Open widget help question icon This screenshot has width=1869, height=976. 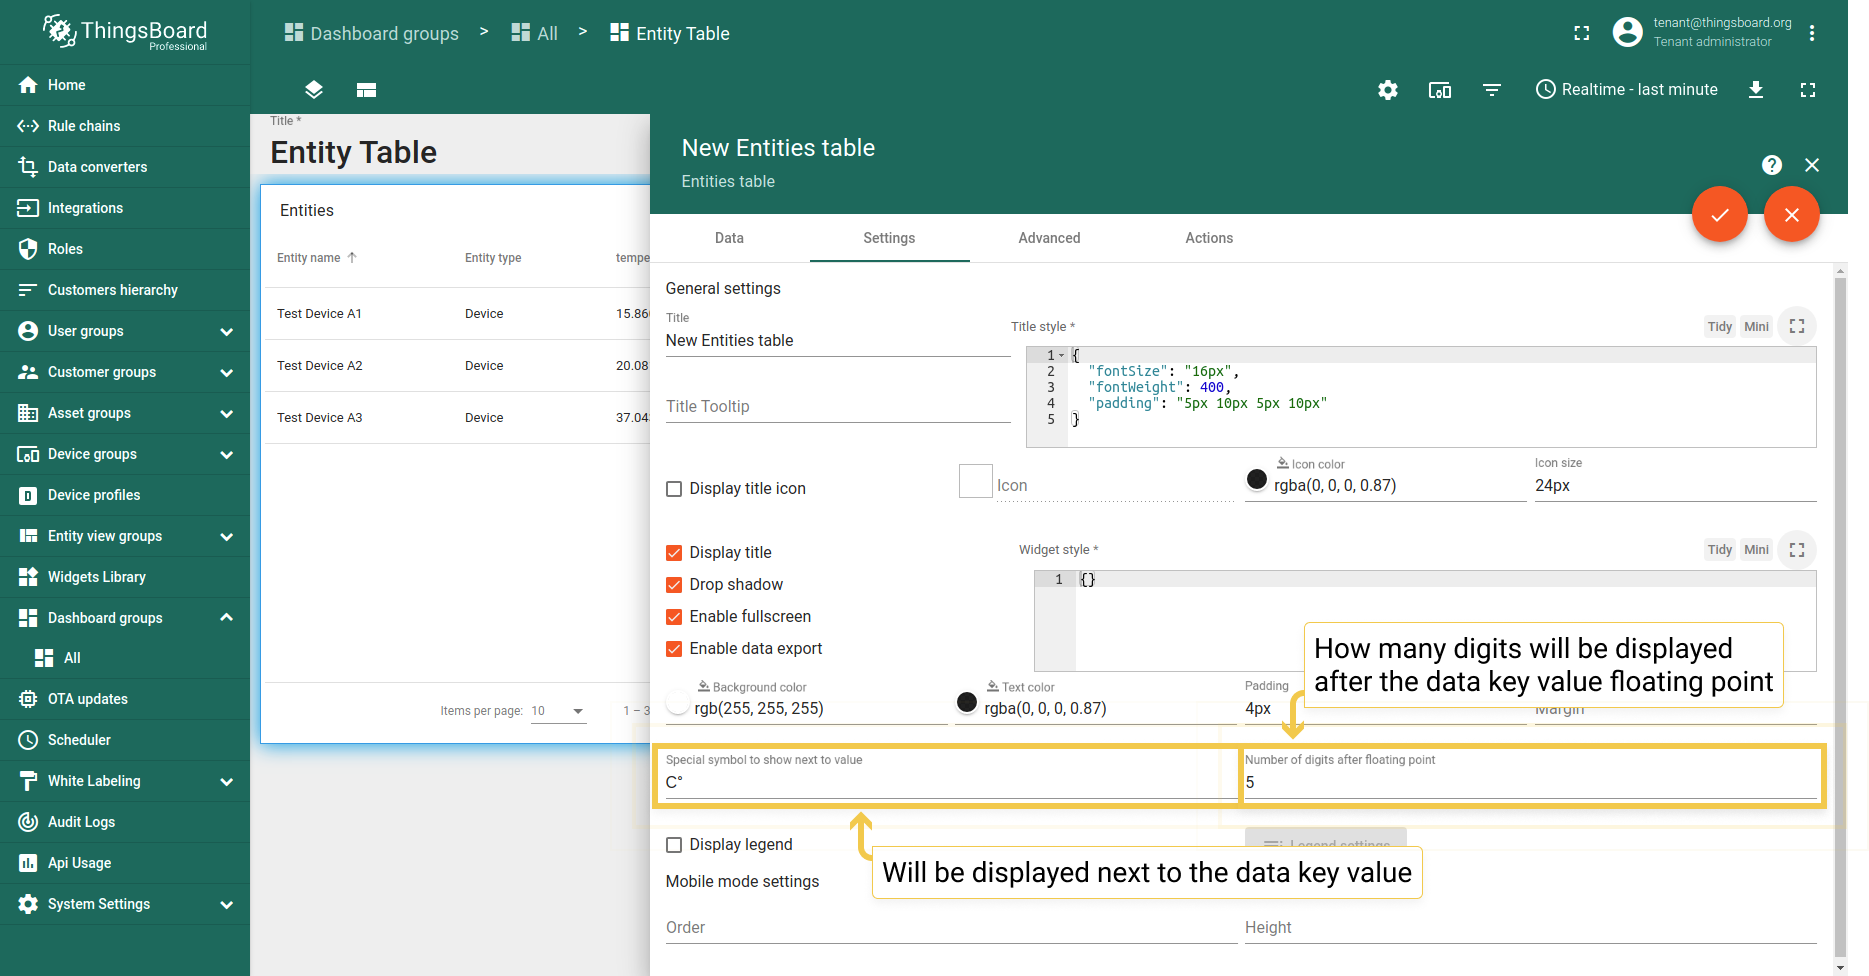click(1772, 165)
